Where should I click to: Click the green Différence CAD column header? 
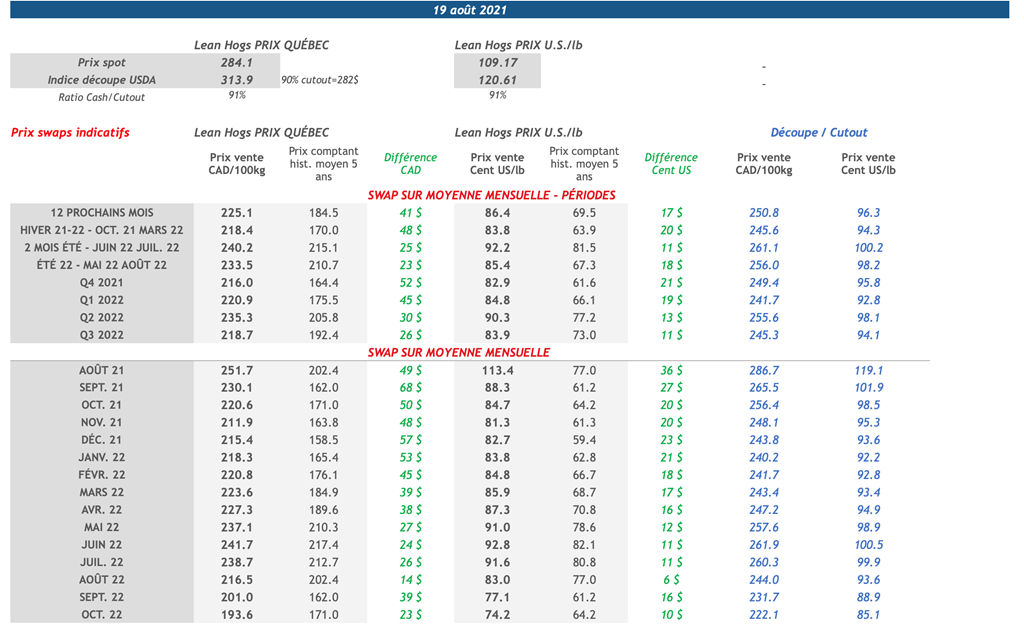pyautogui.click(x=410, y=163)
